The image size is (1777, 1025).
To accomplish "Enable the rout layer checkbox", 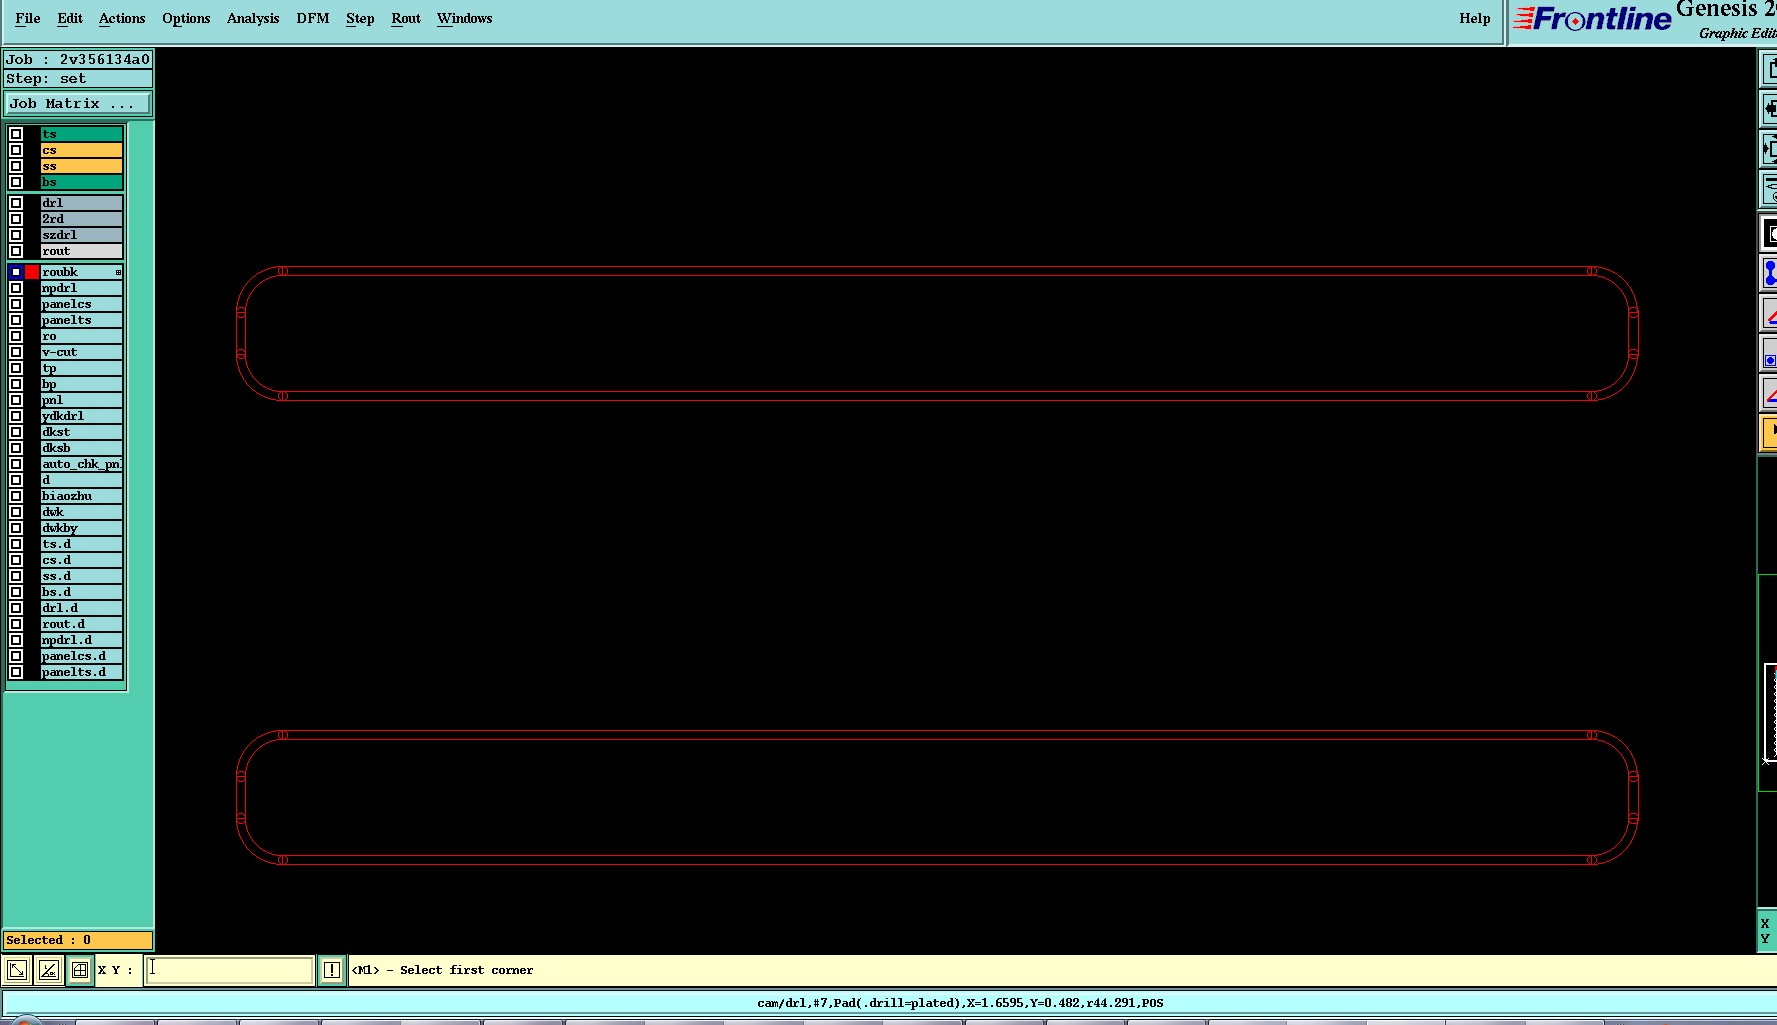I will [16, 251].
